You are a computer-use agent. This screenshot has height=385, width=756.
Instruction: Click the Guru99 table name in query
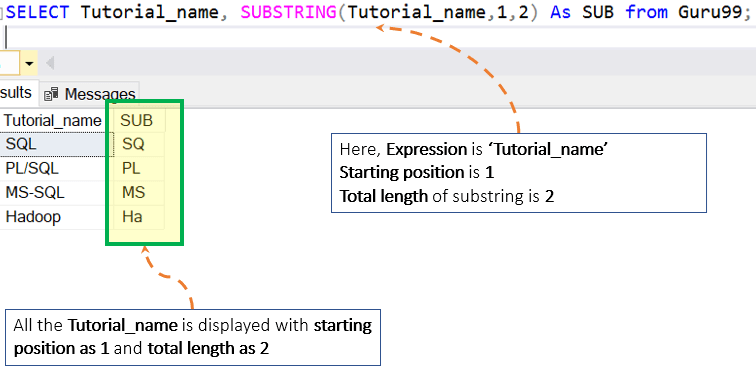(710, 12)
